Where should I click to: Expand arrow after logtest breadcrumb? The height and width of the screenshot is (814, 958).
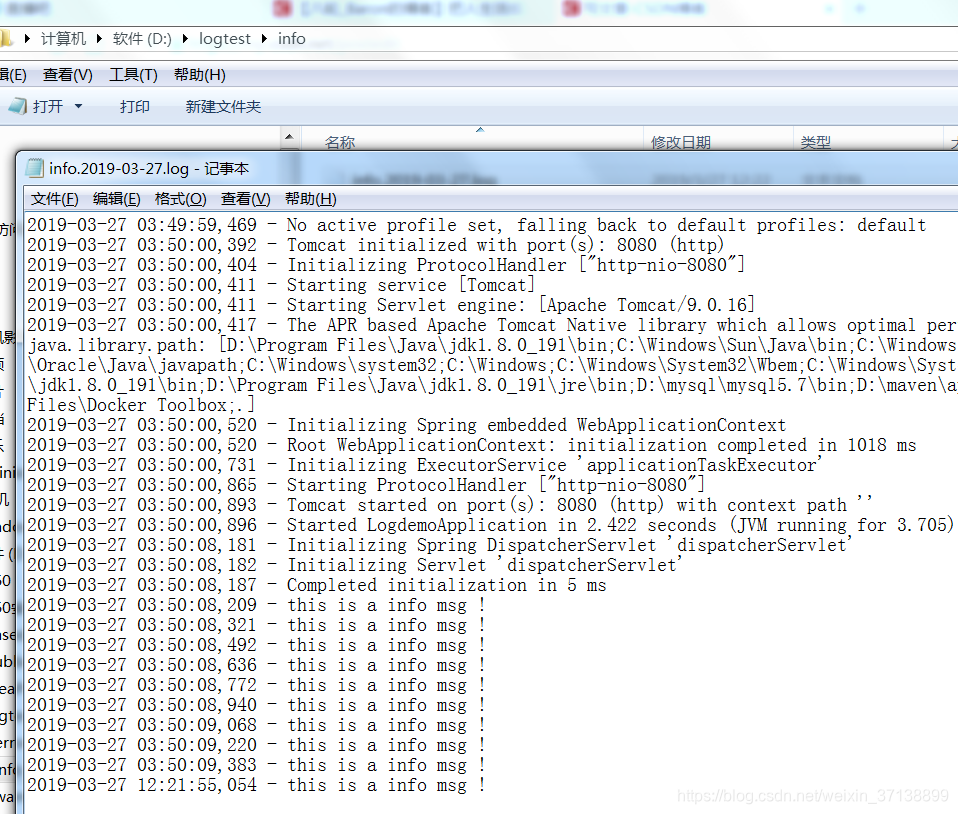265,38
